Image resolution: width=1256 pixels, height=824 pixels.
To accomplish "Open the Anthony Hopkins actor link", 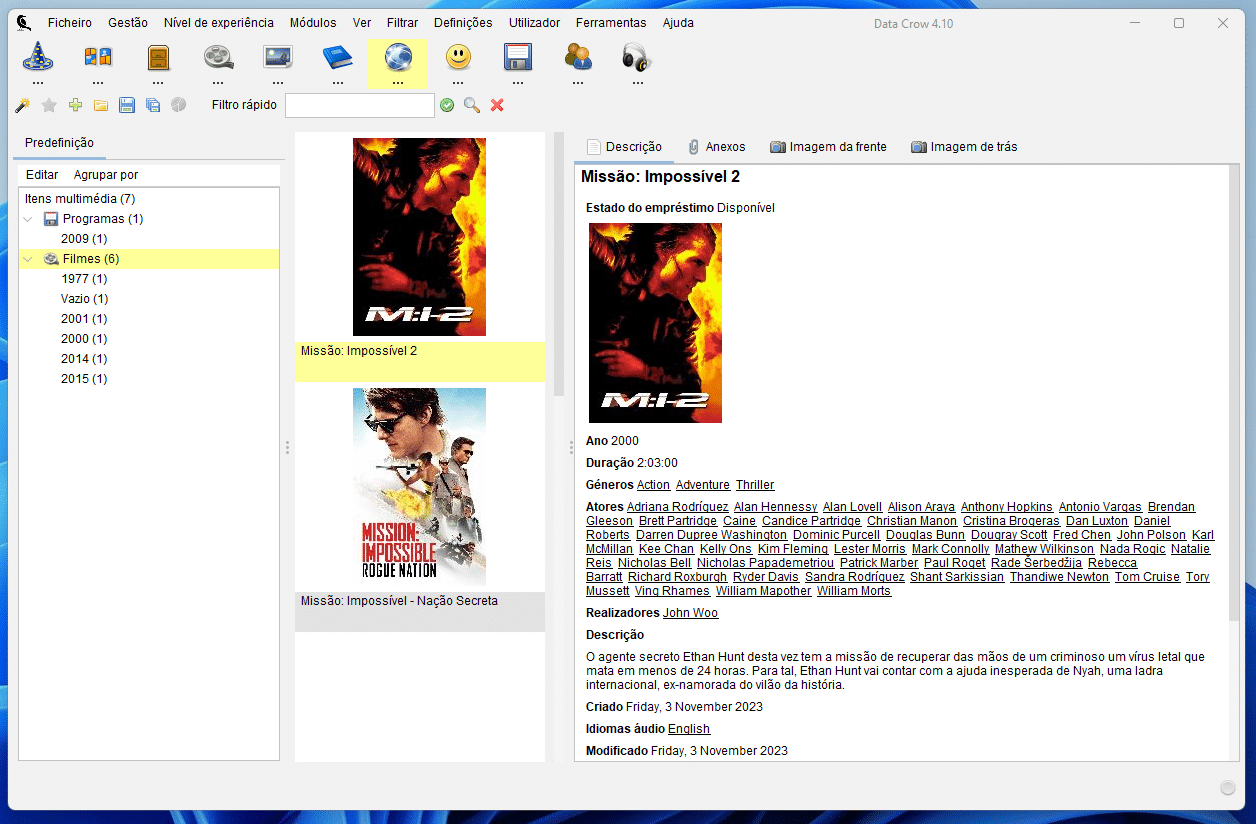I will [1007, 507].
